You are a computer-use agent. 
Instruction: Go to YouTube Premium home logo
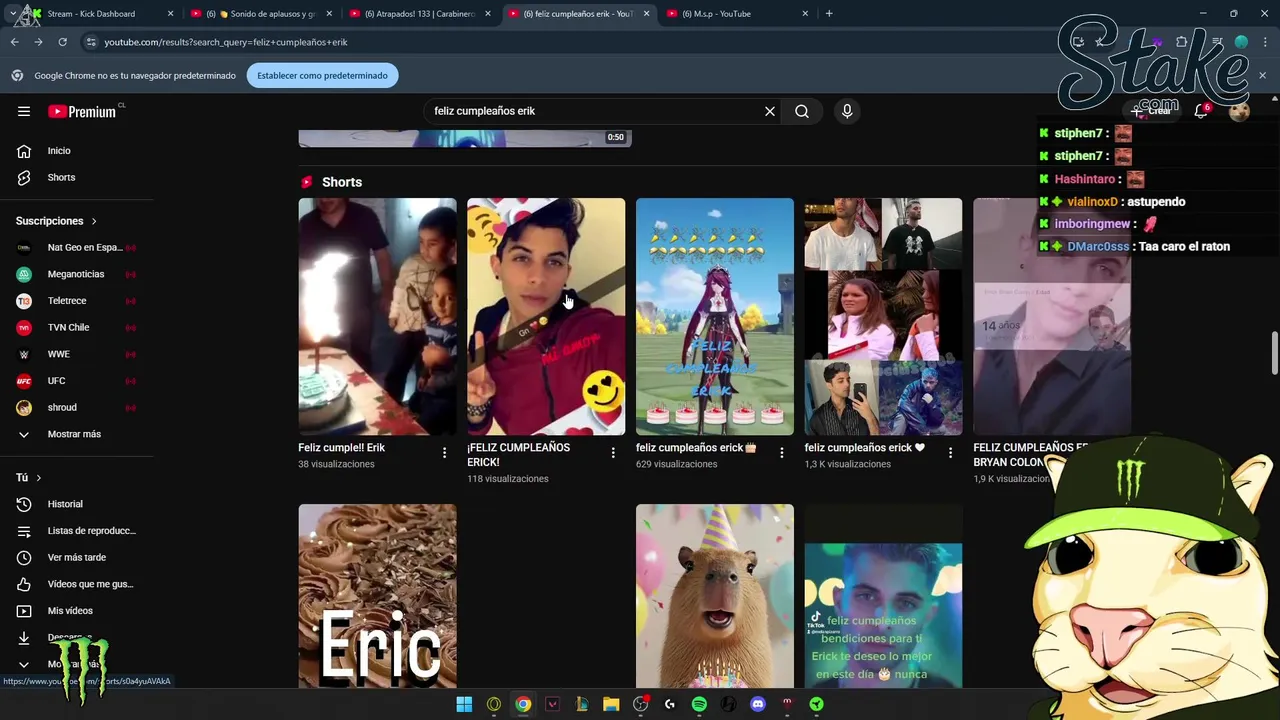coord(82,111)
